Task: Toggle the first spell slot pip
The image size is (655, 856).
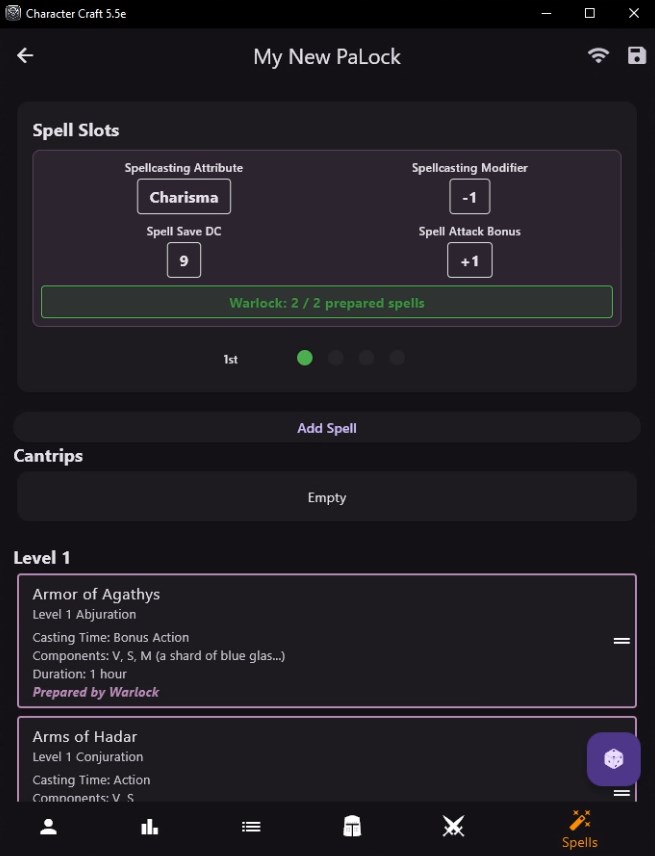Action: (304, 357)
